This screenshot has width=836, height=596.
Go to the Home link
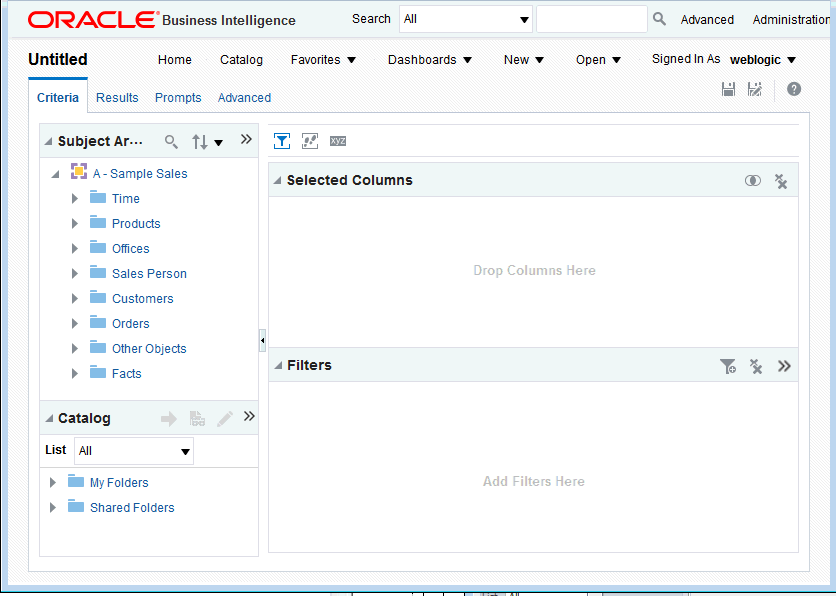pos(175,60)
